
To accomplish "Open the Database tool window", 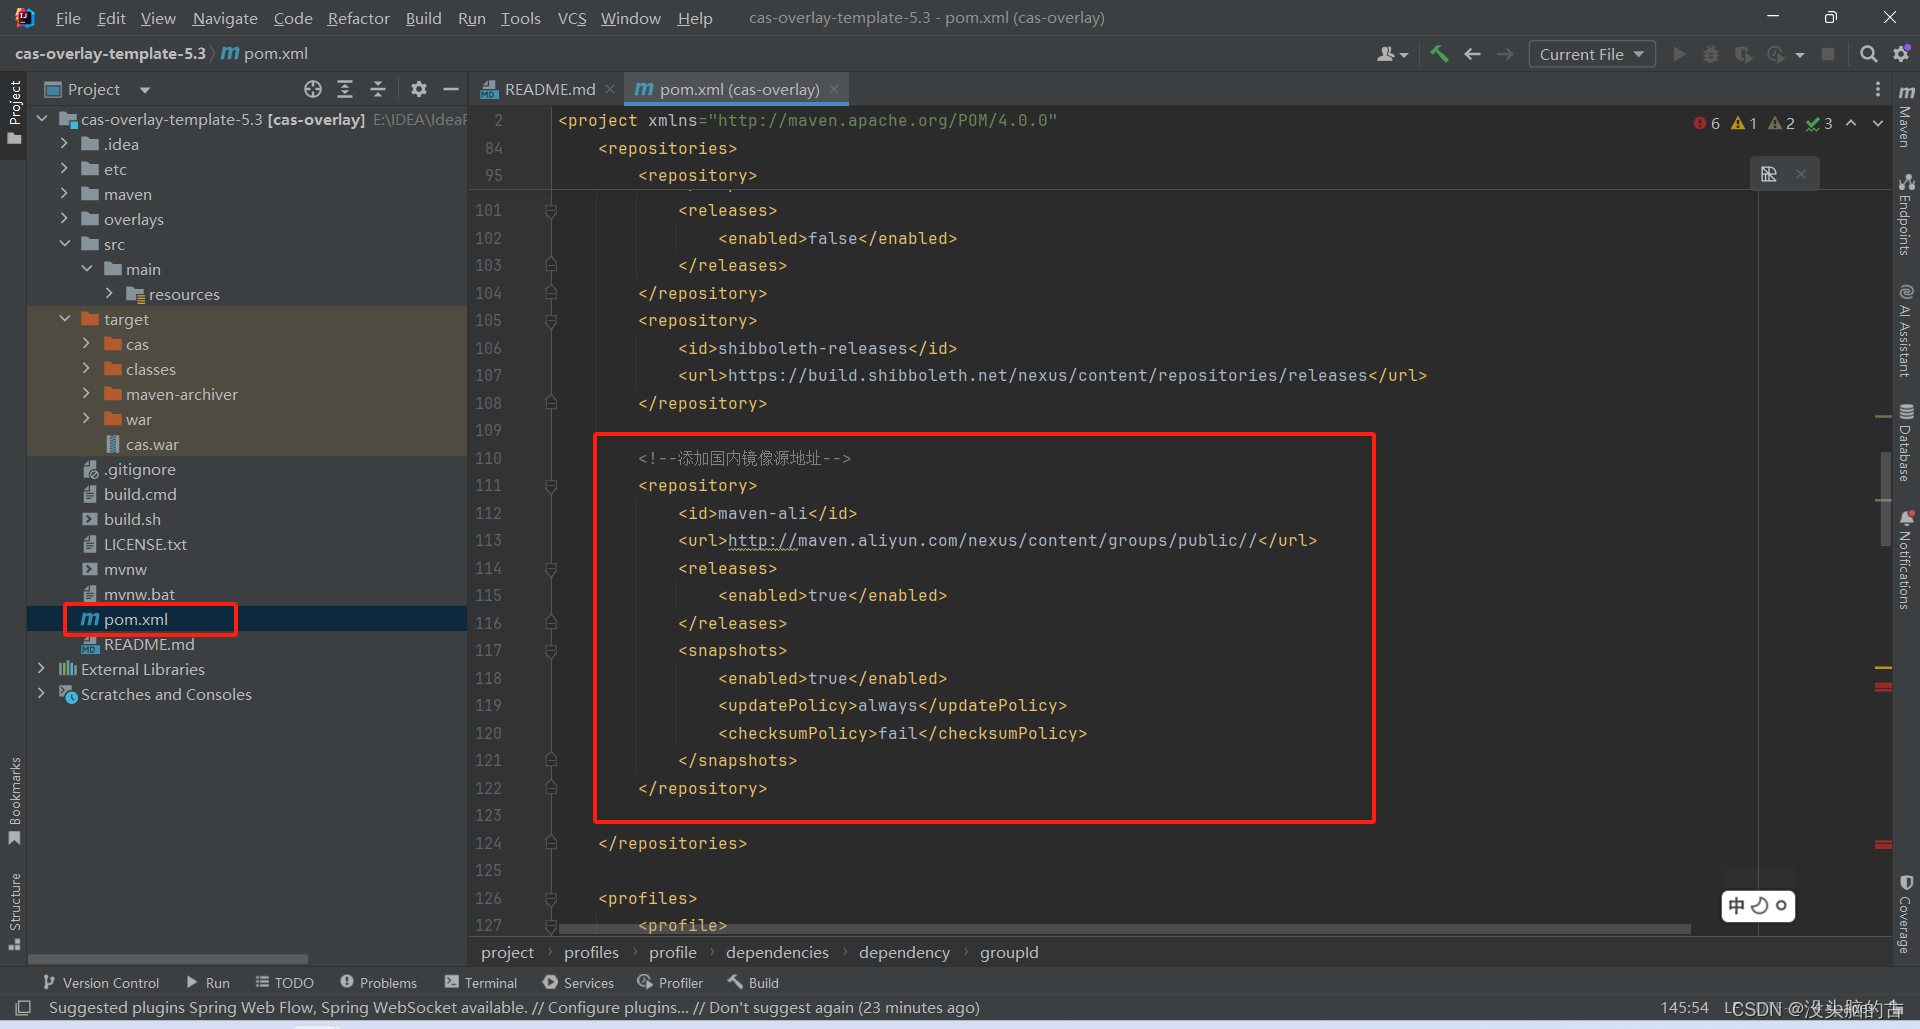I will click(x=1906, y=443).
